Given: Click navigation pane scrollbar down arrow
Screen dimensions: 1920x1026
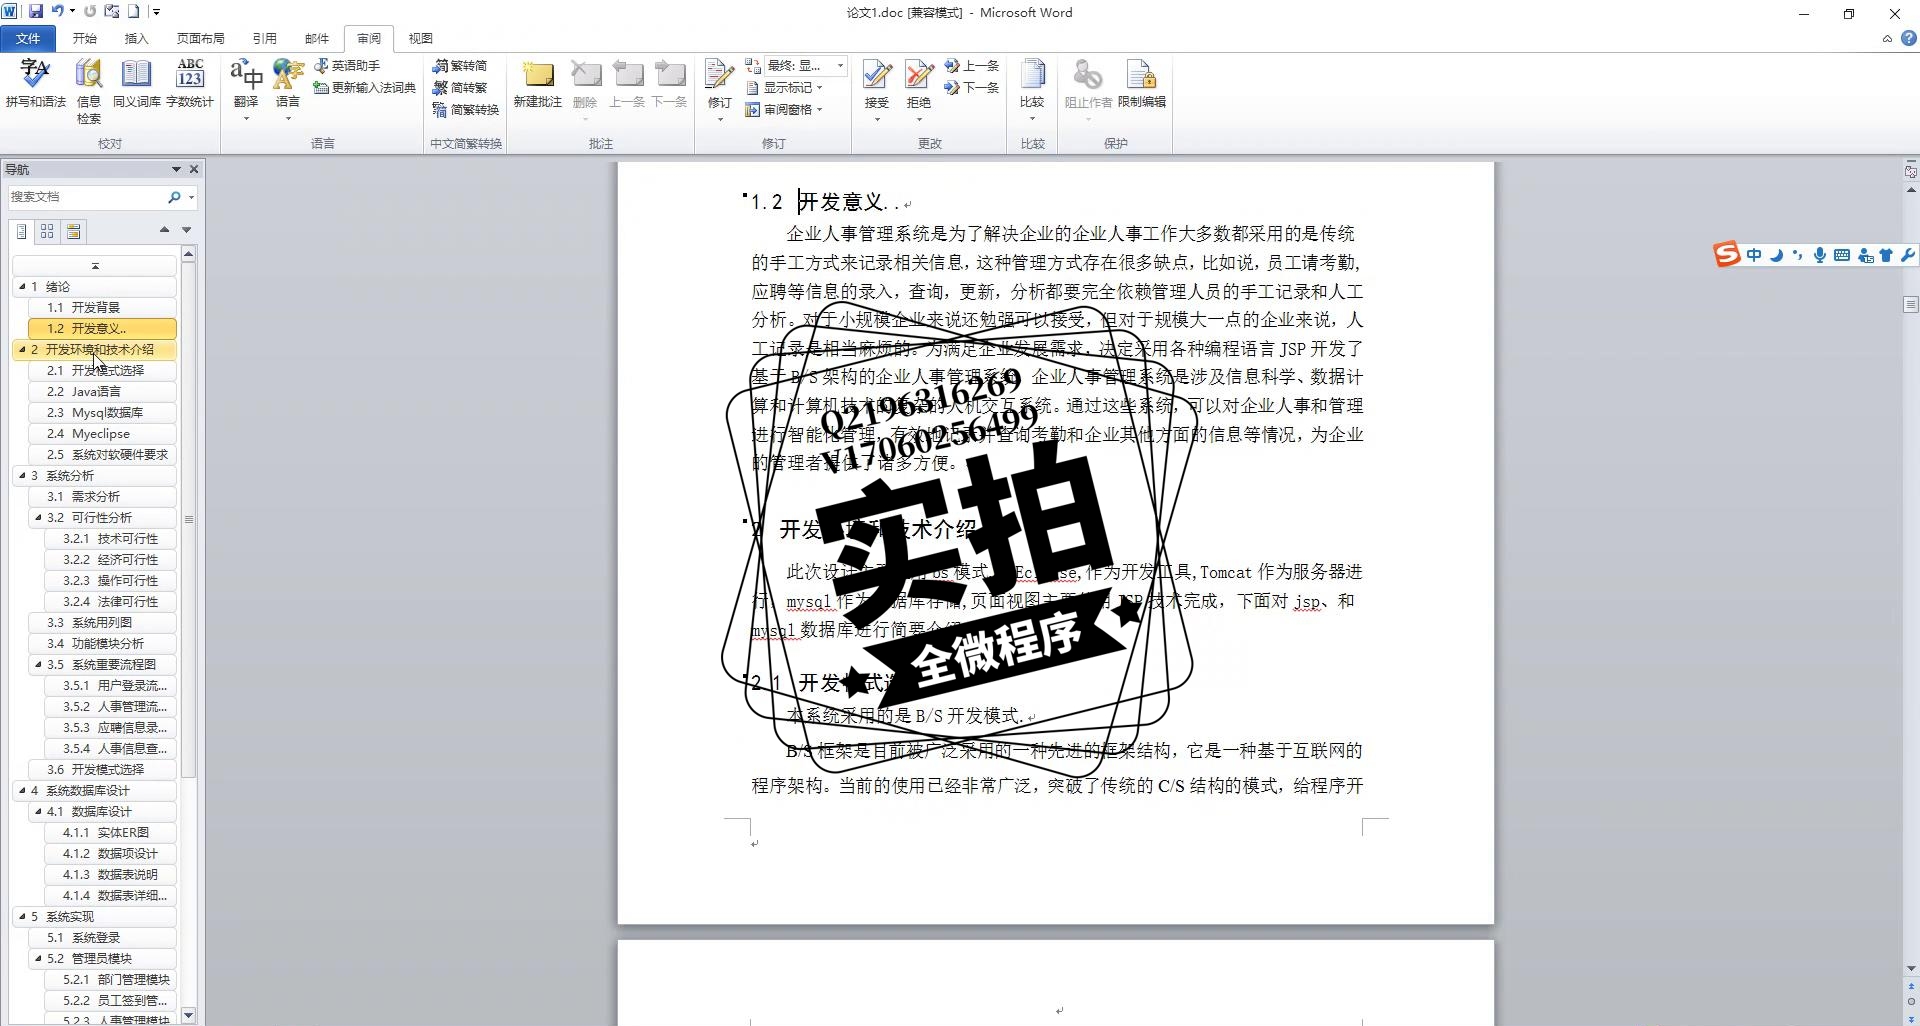Looking at the screenshot, I should point(188,1015).
